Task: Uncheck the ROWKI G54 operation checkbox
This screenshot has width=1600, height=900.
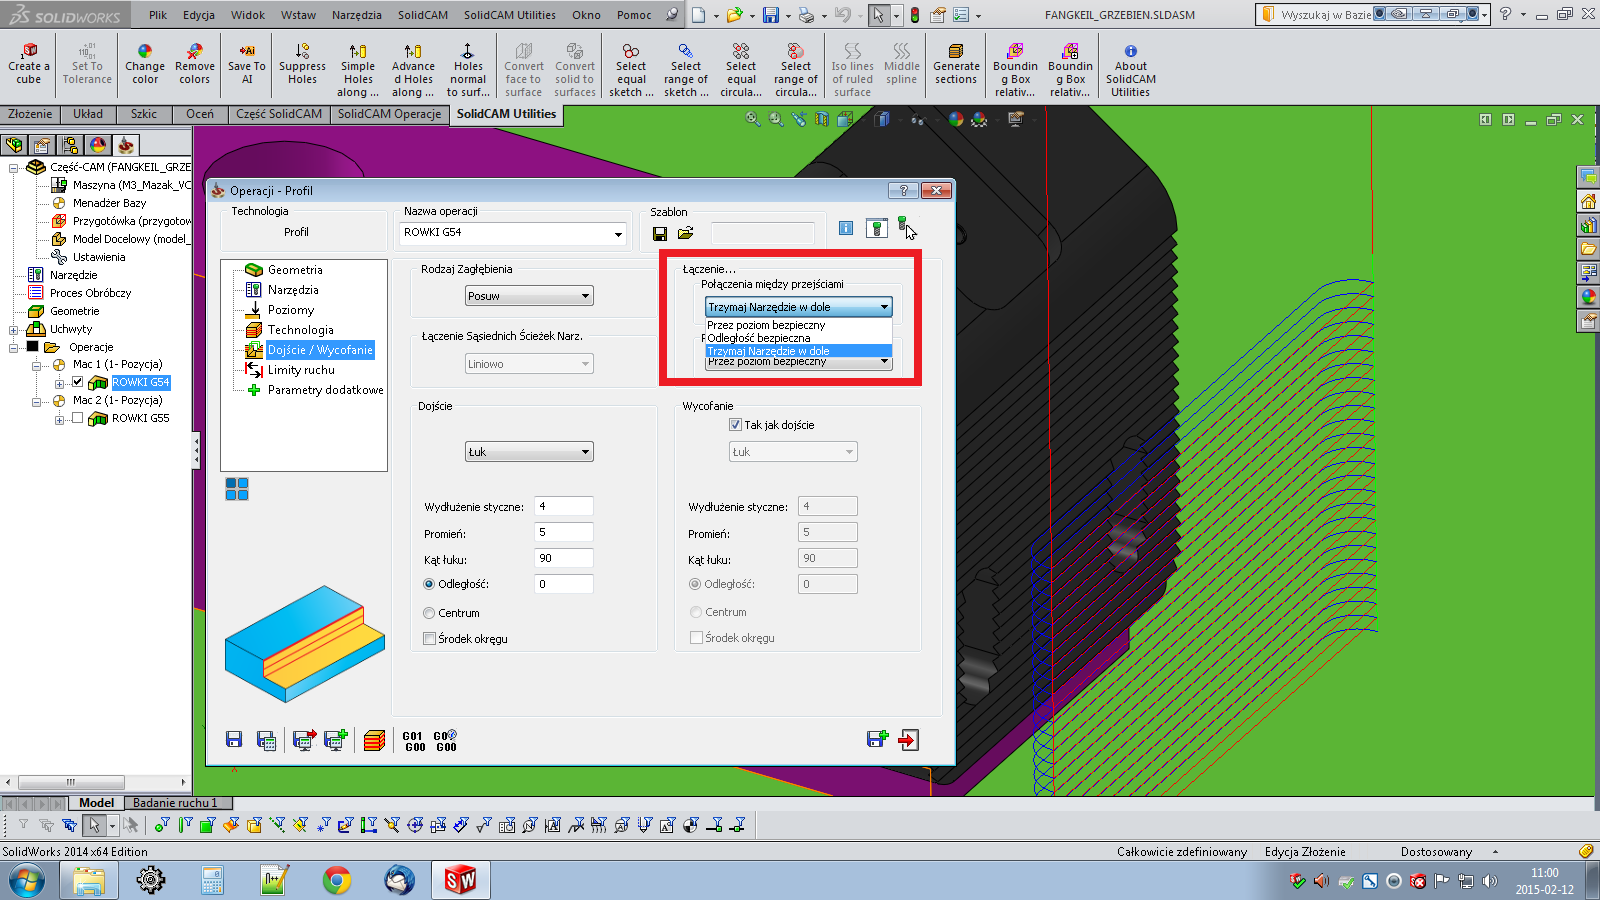Action: (77, 382)
